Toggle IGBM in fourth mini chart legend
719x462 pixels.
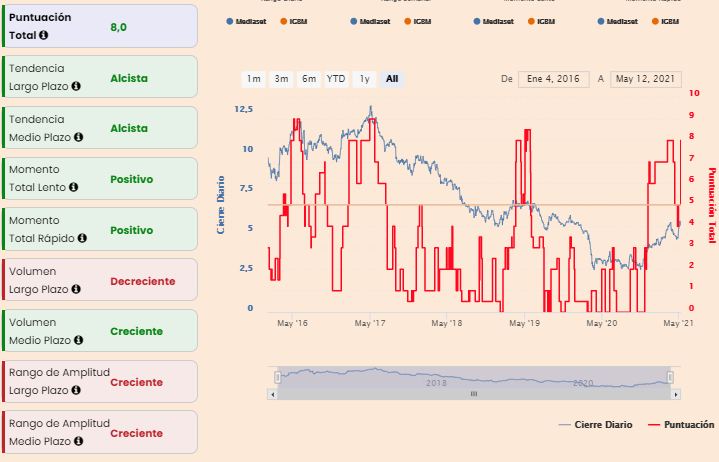[x=665, y=22]
